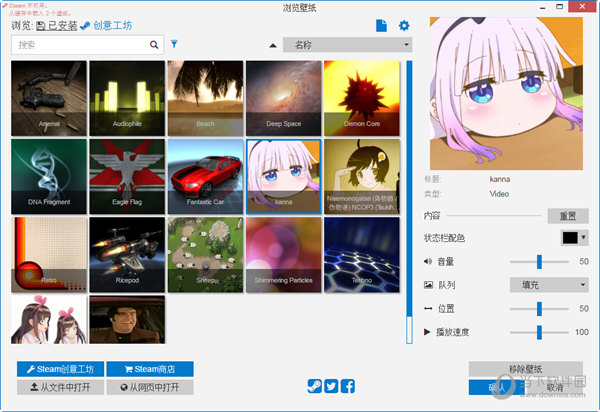Viewport: 600px width, 412px height.
Task: Select the Arsenal wallpaper thumbnail
Action: pos(49,98)
